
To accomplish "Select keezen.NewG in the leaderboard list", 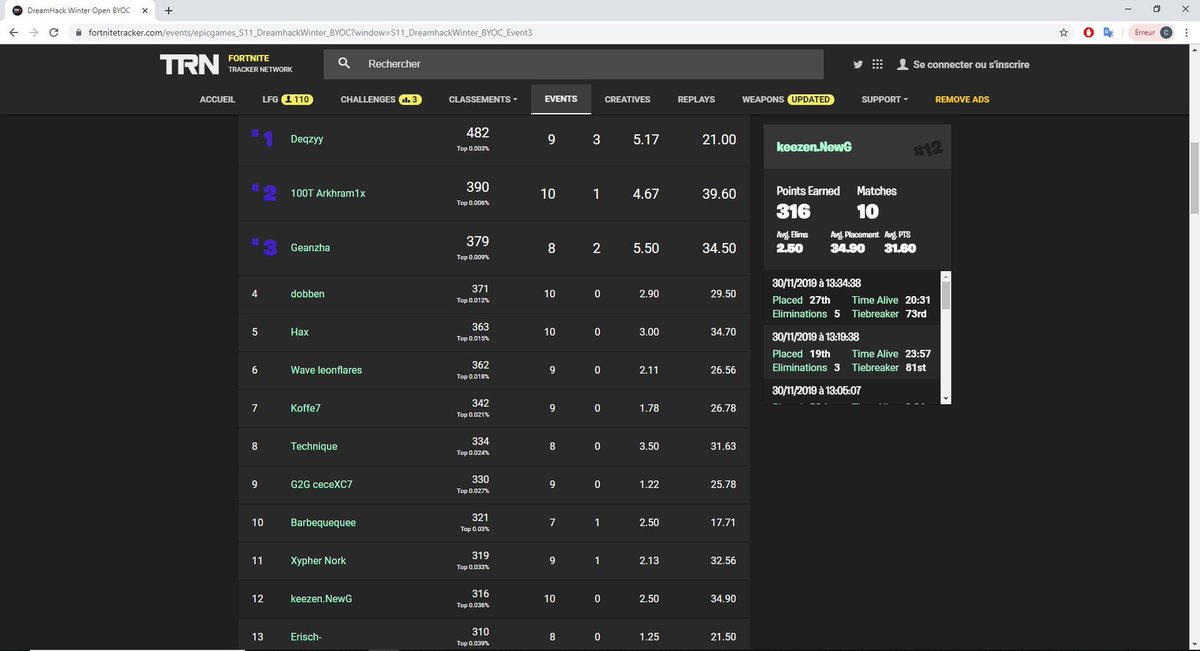I will click(322, 599).
